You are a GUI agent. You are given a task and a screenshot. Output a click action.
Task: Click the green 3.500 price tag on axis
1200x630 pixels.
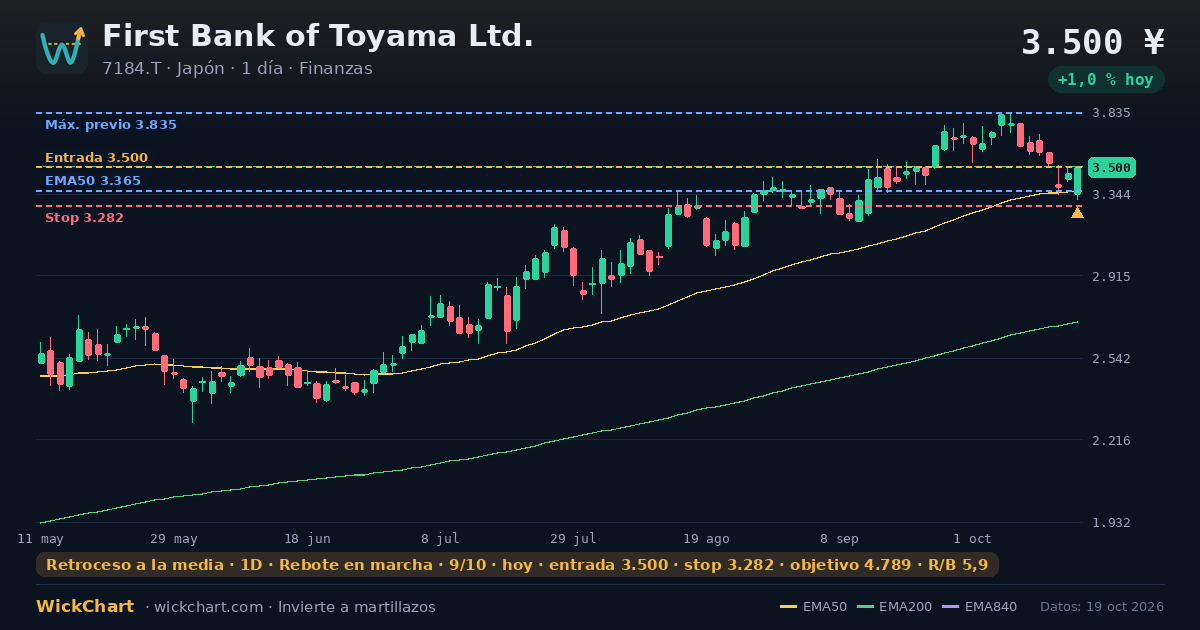[x=1111, y=167]
